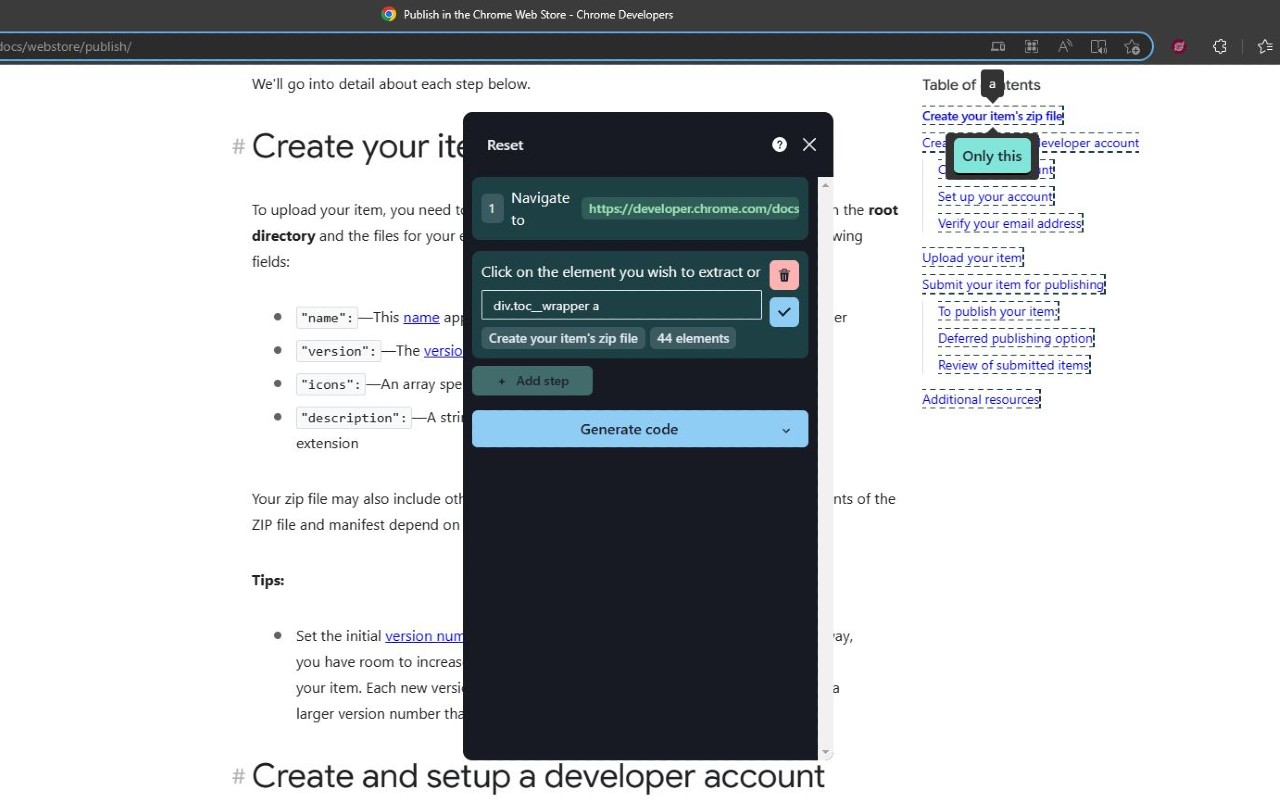Open 'Additional resources' TOC link
This screenshot has height=800, width=1280.
coord(981,400)
